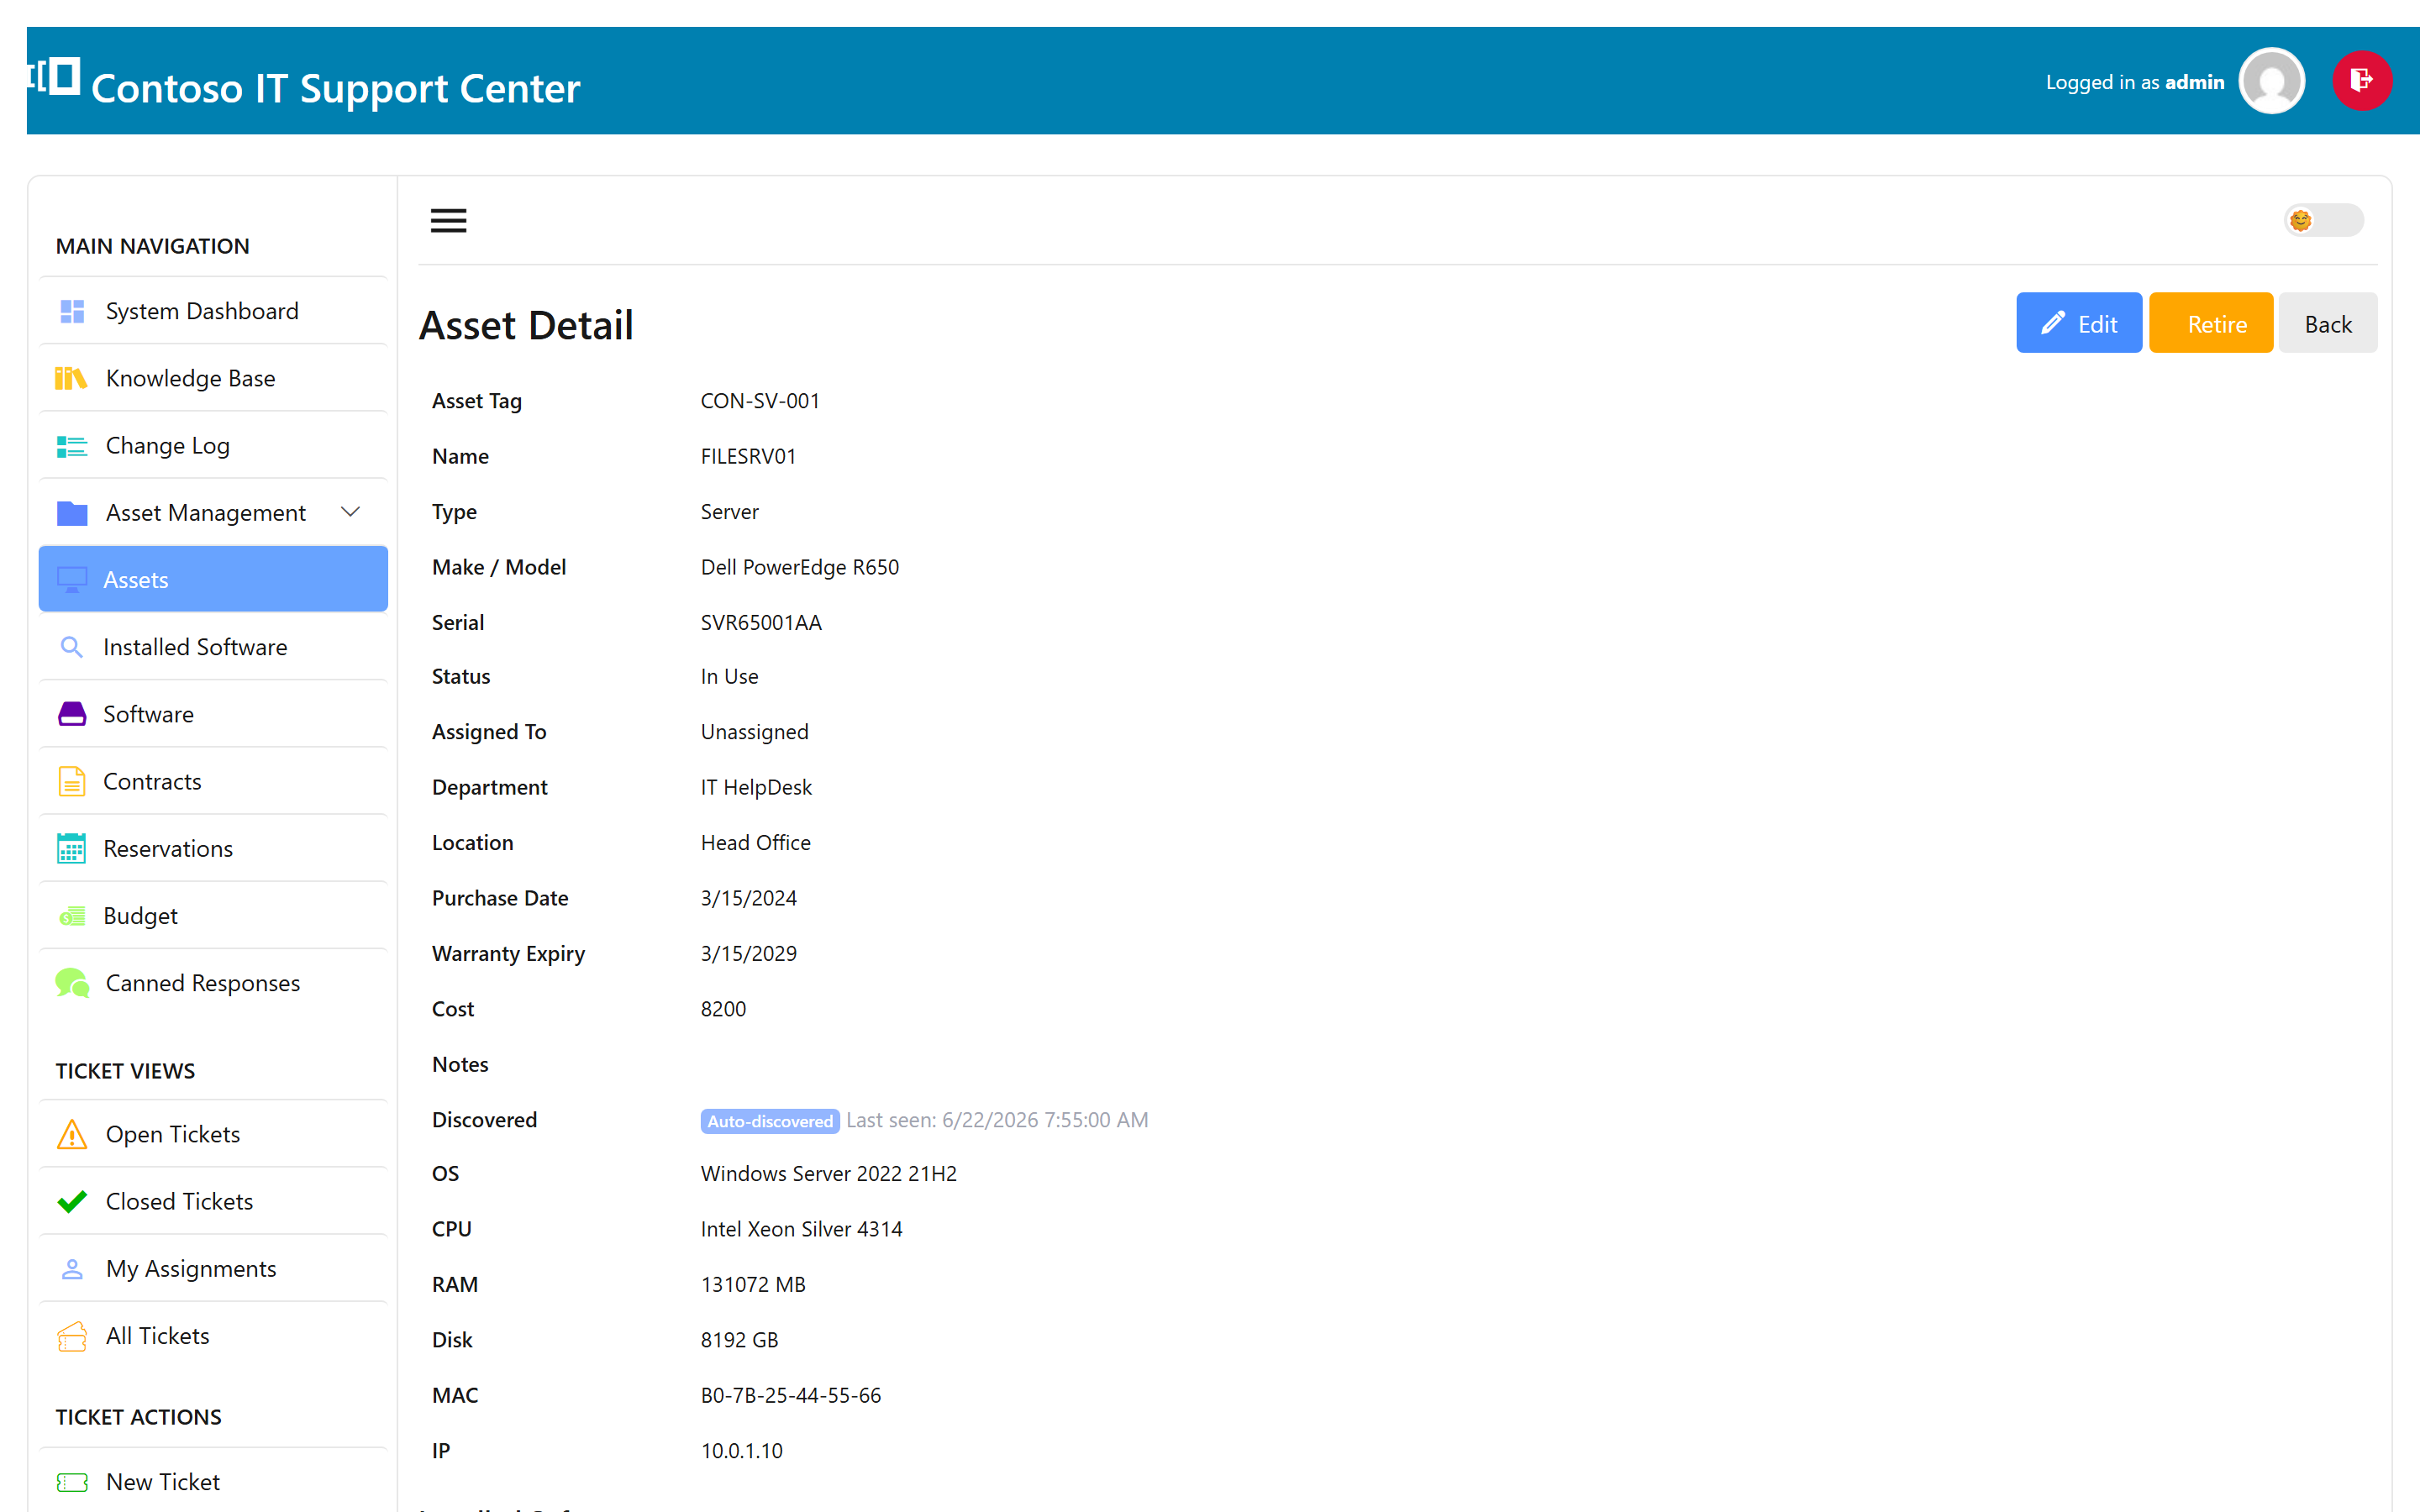Click the Change Log list icon
Viewport: 2420px width, 1512px height.
(72, 446)
